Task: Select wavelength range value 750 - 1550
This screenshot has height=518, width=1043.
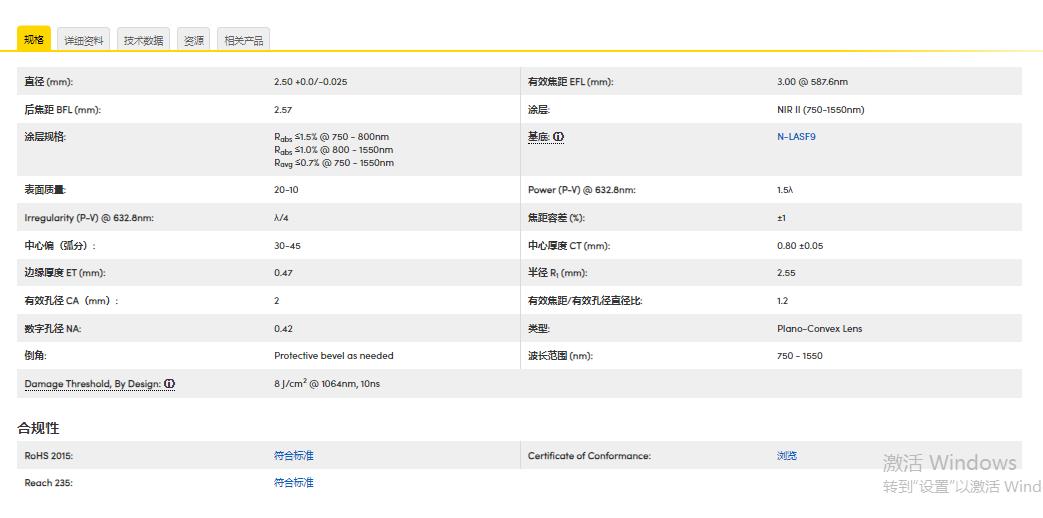Action: coord(800,356)
